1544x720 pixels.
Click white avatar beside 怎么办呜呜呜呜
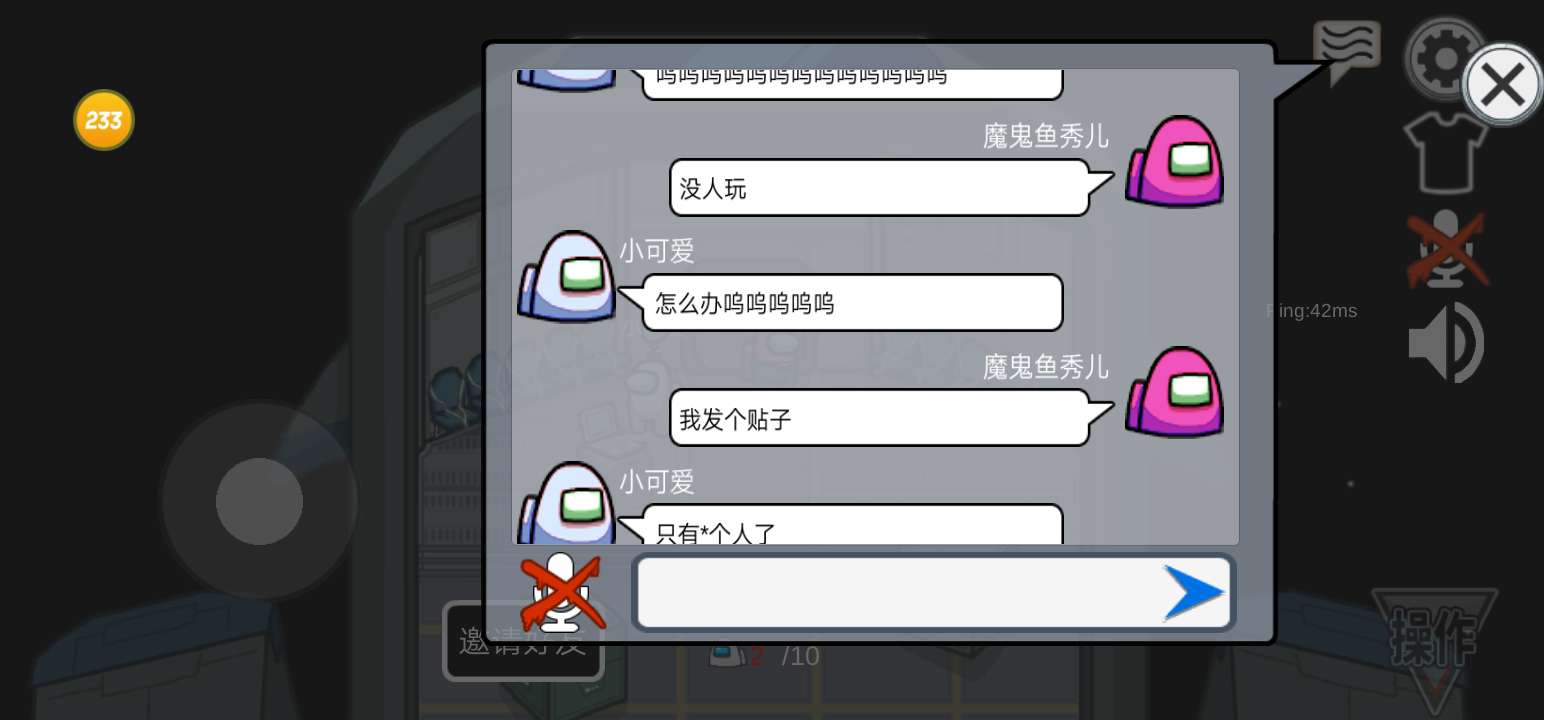pyautogui.click(x=566, y=277)
